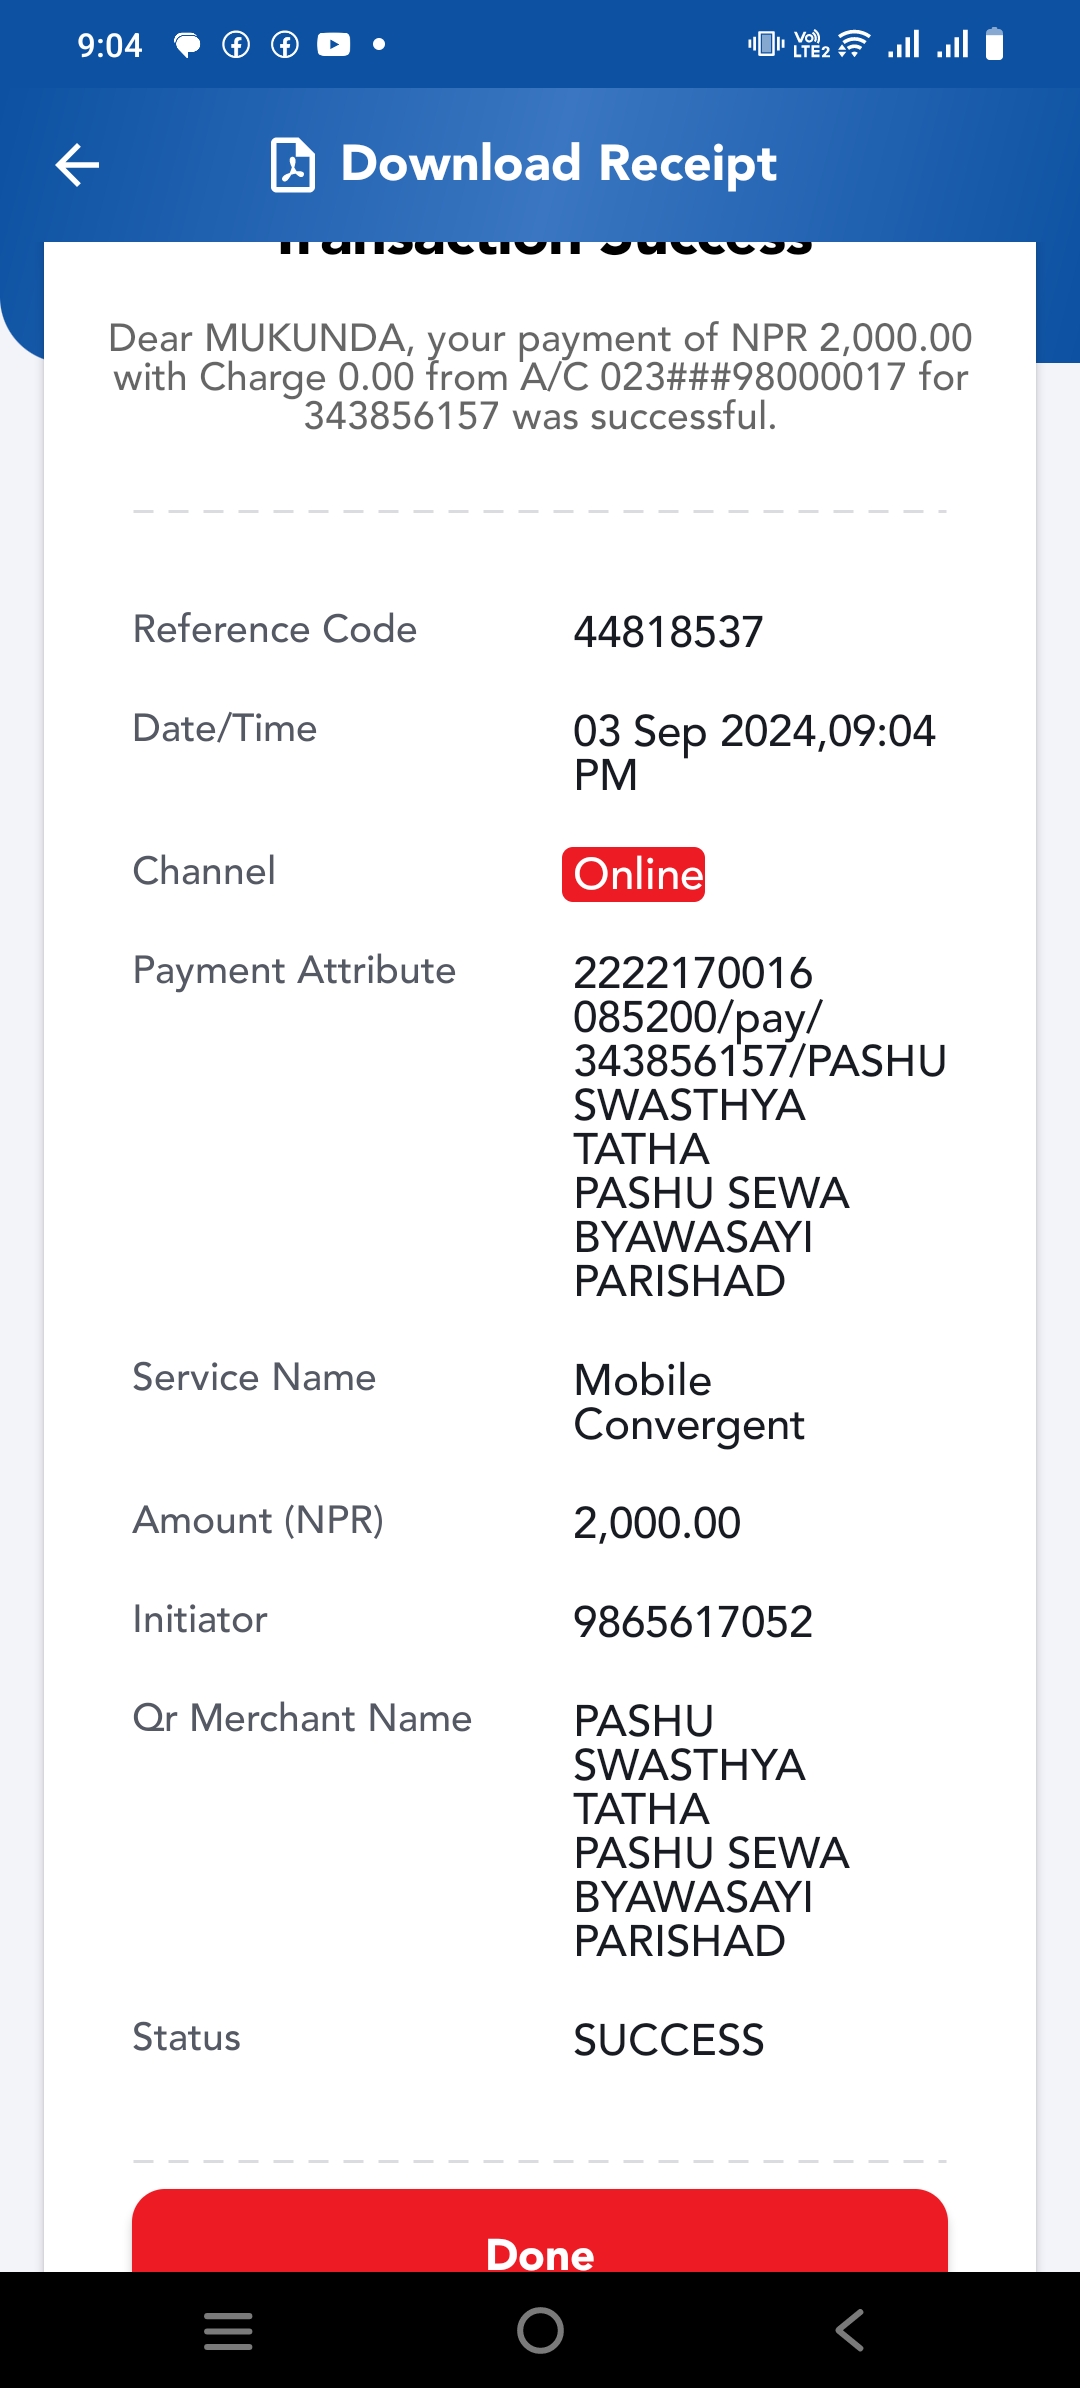Viewport: 1080px width, 2388px height.
Task: Tap the 03 Sep 2024 date value
Action: (x=754, y=753)
